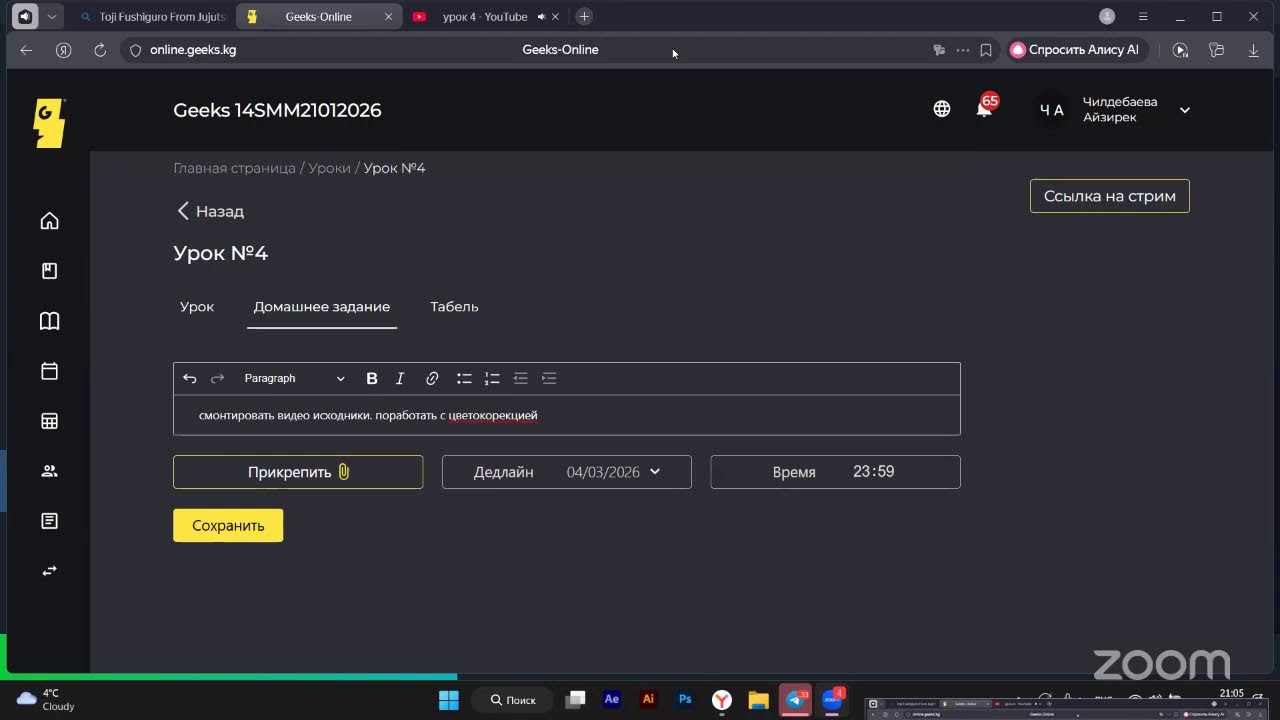Click the taskbar Поиск search box
The height and width of the screenshot is (720, 1280).
[512, 700]
